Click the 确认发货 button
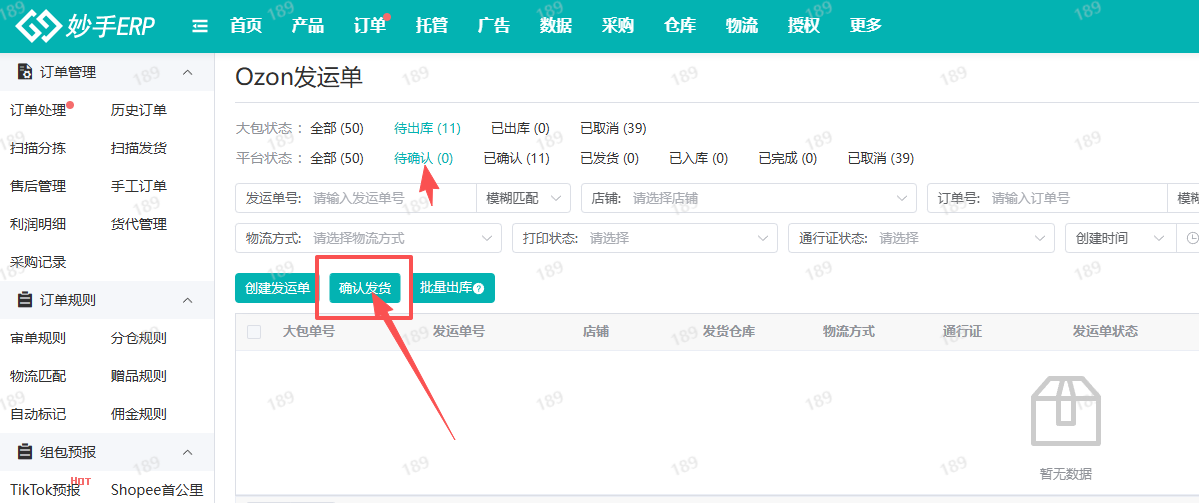Image resolution: width=1199 pixels, height=503 pixels. [x=365, y=288]
